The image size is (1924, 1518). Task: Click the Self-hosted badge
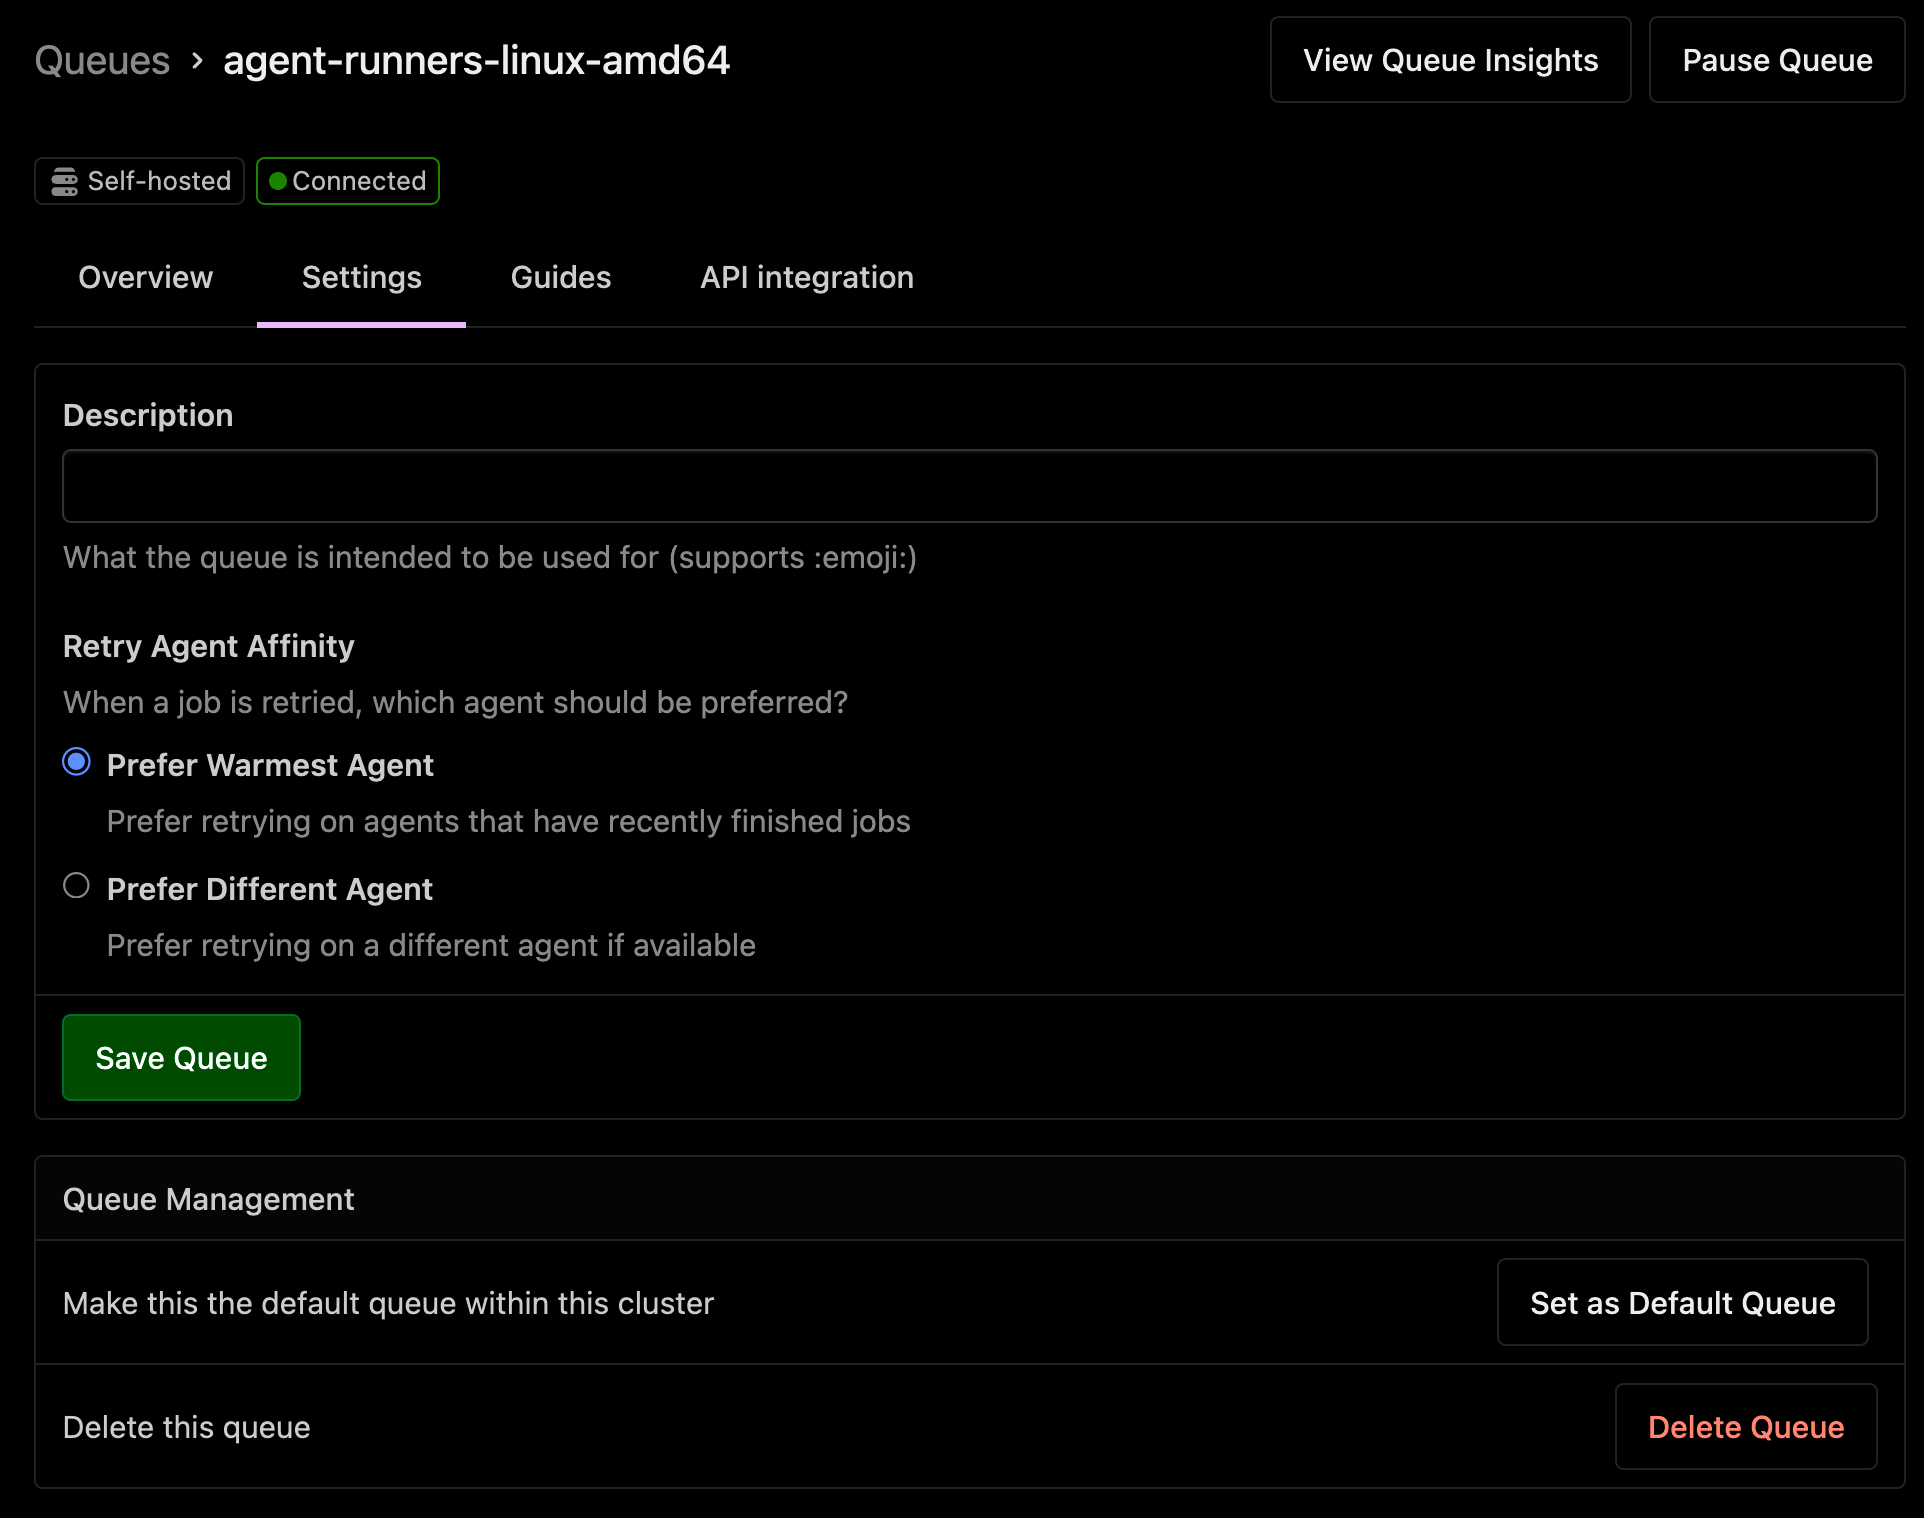coord(138,180)
